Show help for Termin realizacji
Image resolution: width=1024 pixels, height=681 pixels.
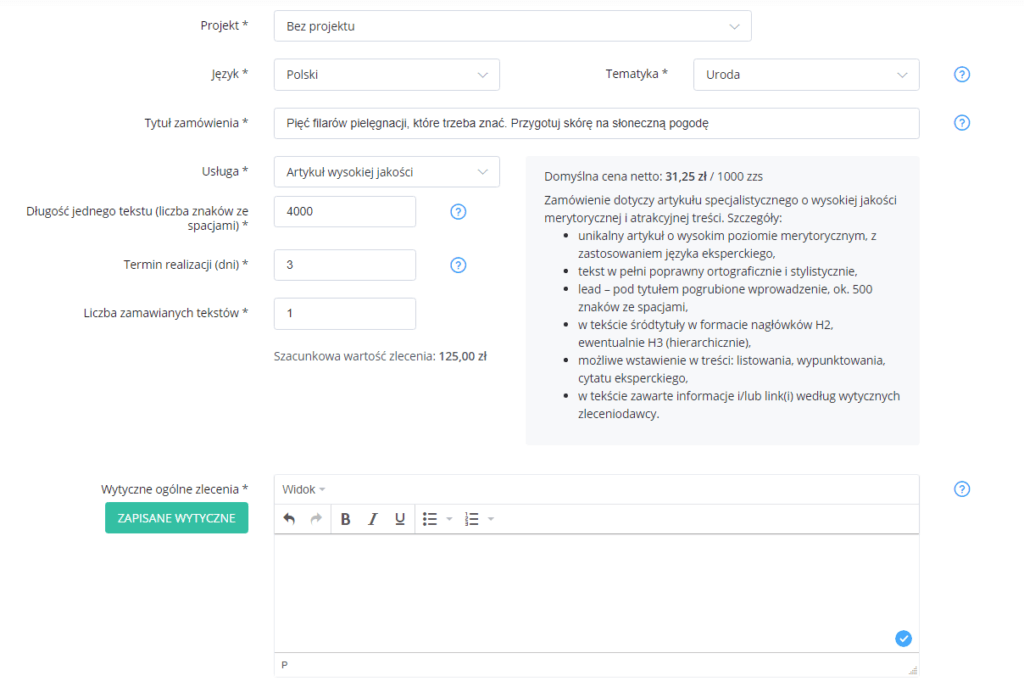pos(458,265)
